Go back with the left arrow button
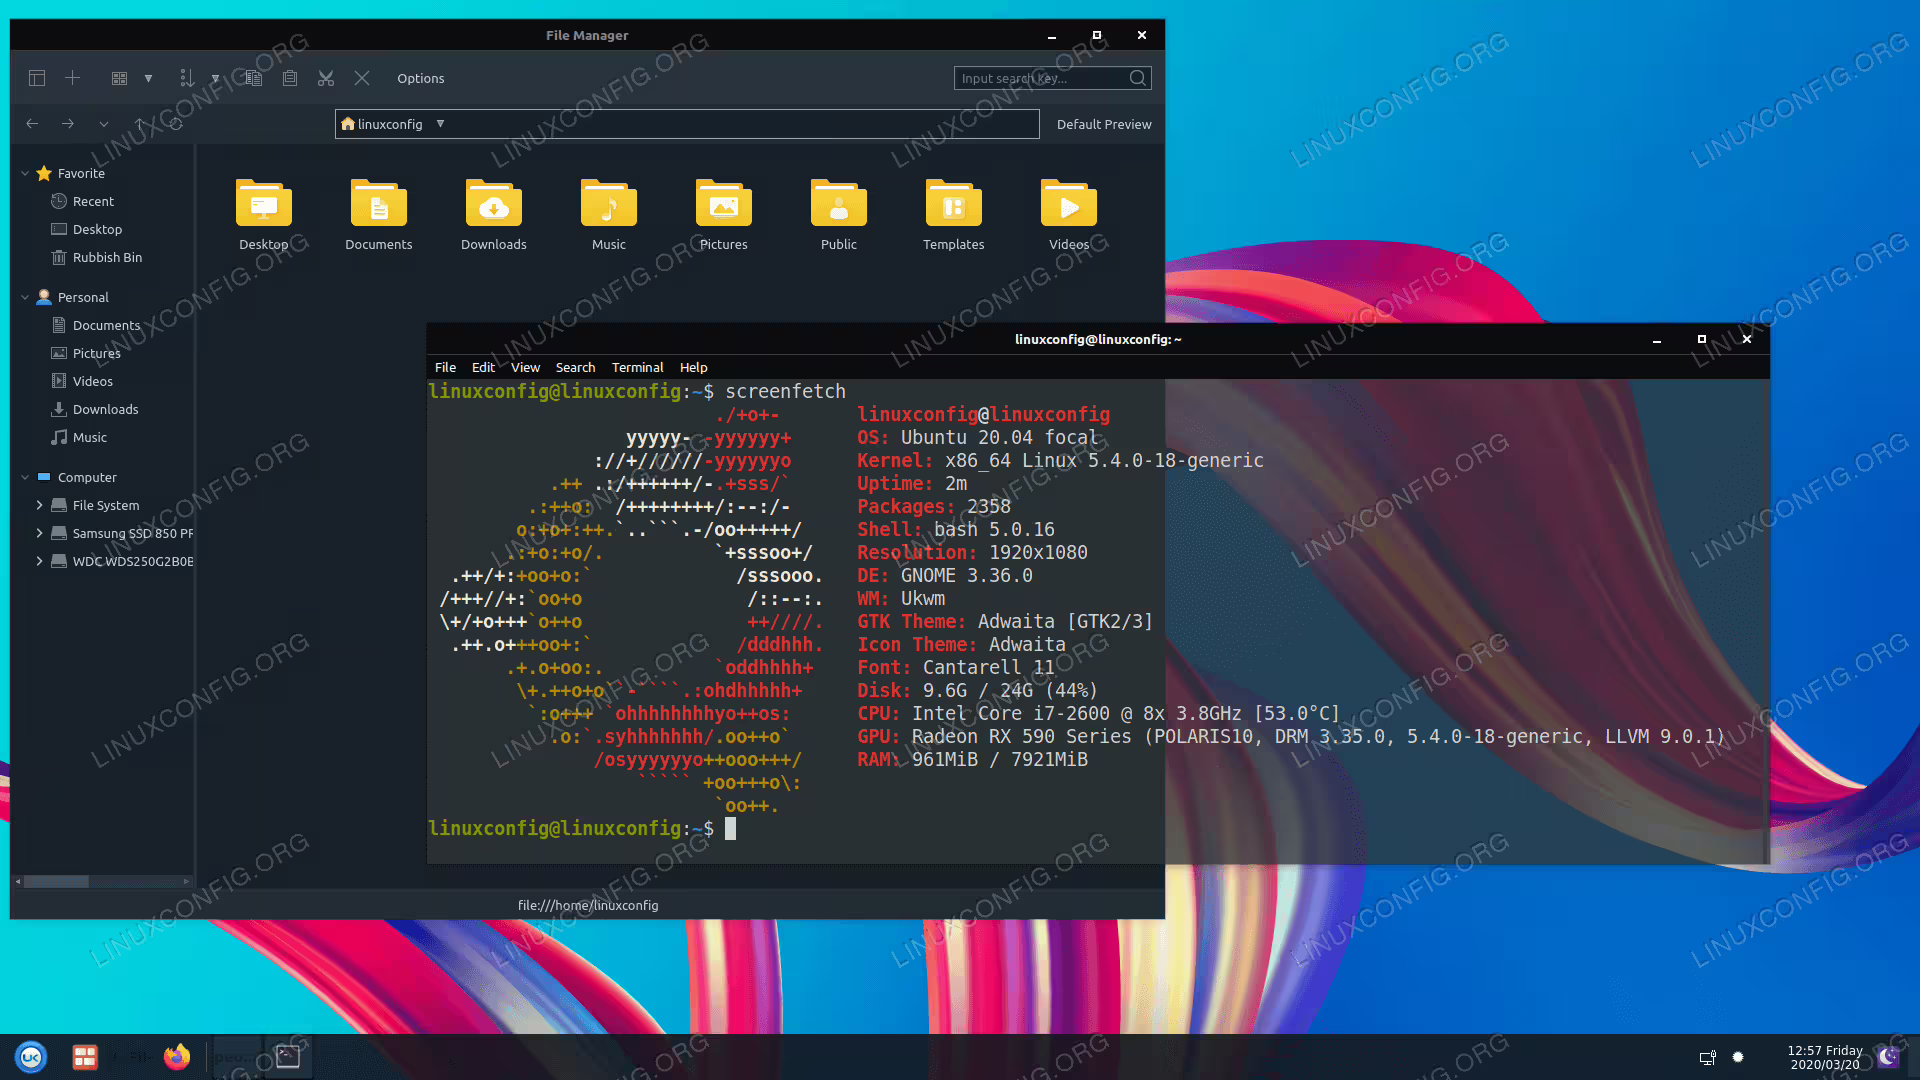Image resolution: width=1920 pixels, height=1080 pixels. pos(32,124)
